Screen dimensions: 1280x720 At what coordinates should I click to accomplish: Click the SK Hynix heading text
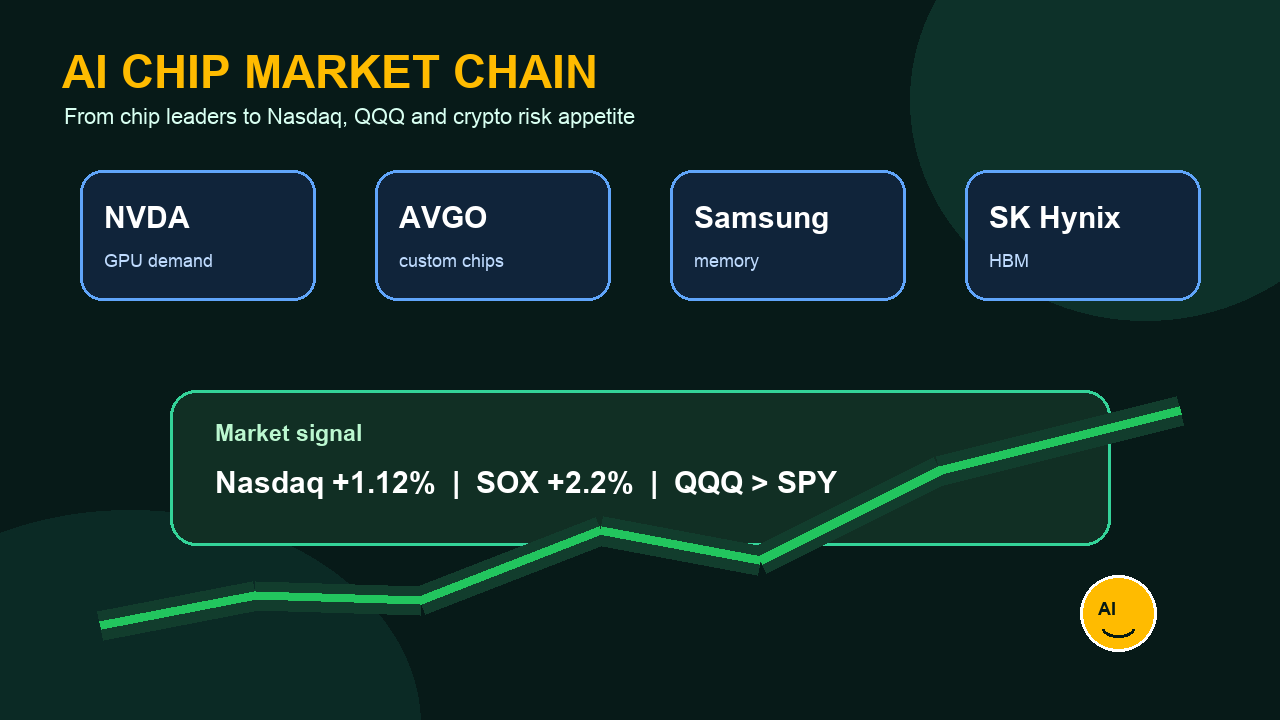(1054, 218)
